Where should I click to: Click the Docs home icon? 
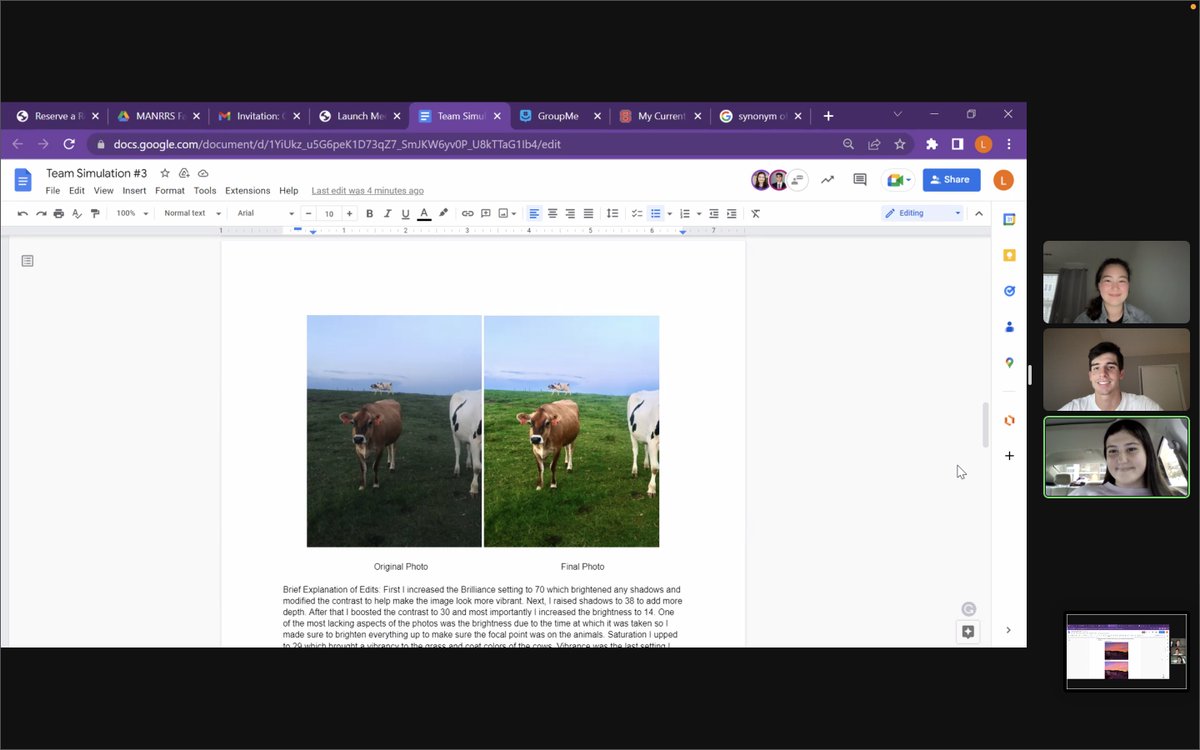point(23,180)
